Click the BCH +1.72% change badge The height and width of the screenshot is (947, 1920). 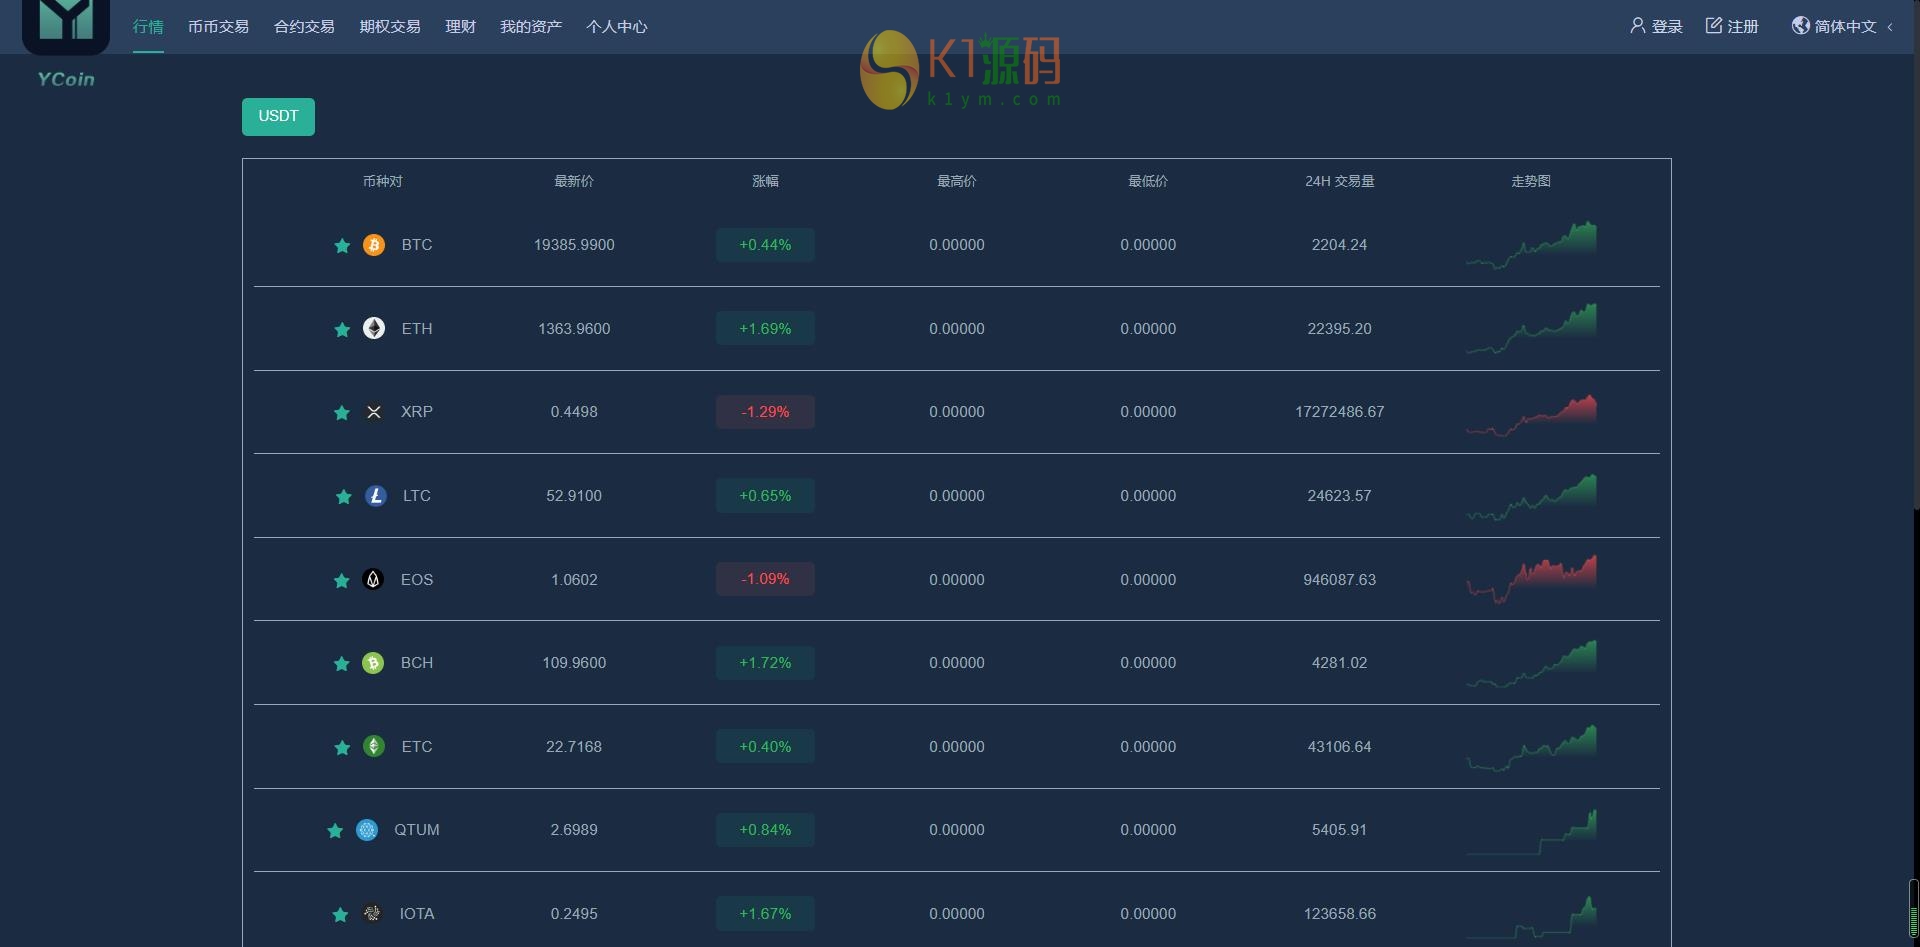coord(765,663)
